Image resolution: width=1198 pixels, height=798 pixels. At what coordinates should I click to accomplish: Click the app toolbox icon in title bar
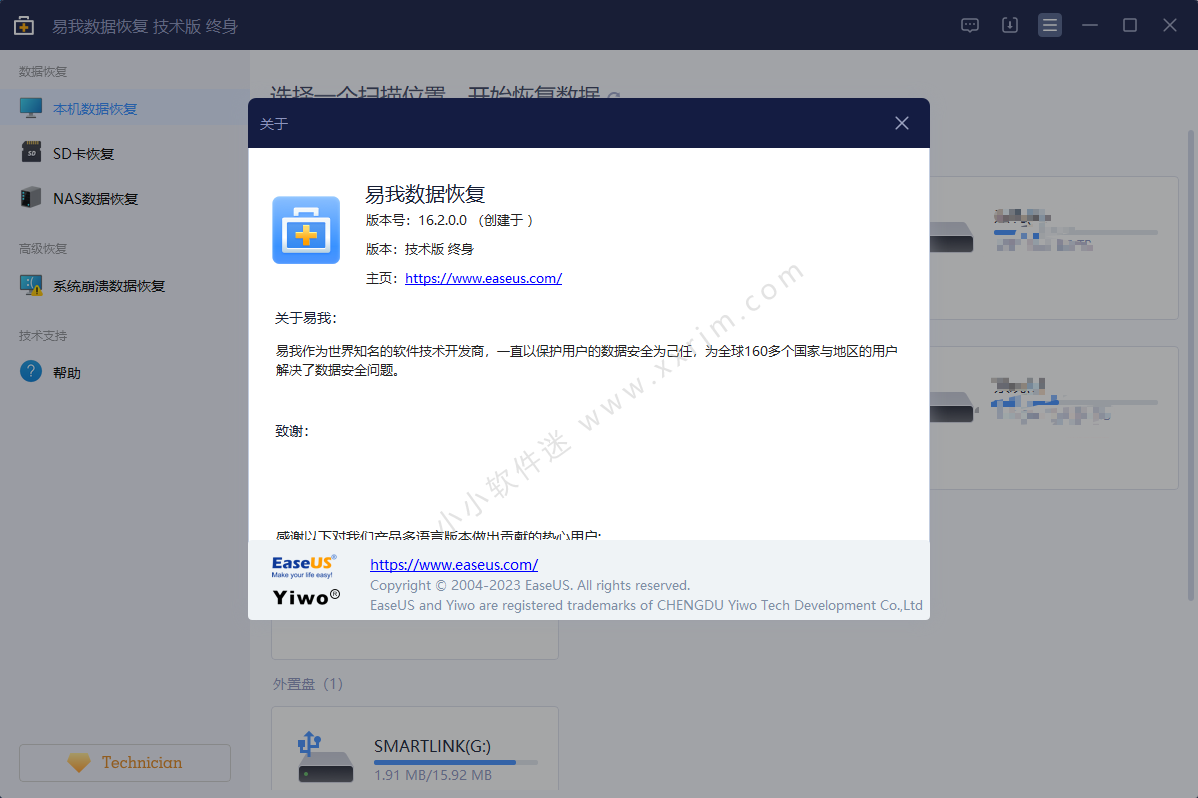[x=23, y=26]
